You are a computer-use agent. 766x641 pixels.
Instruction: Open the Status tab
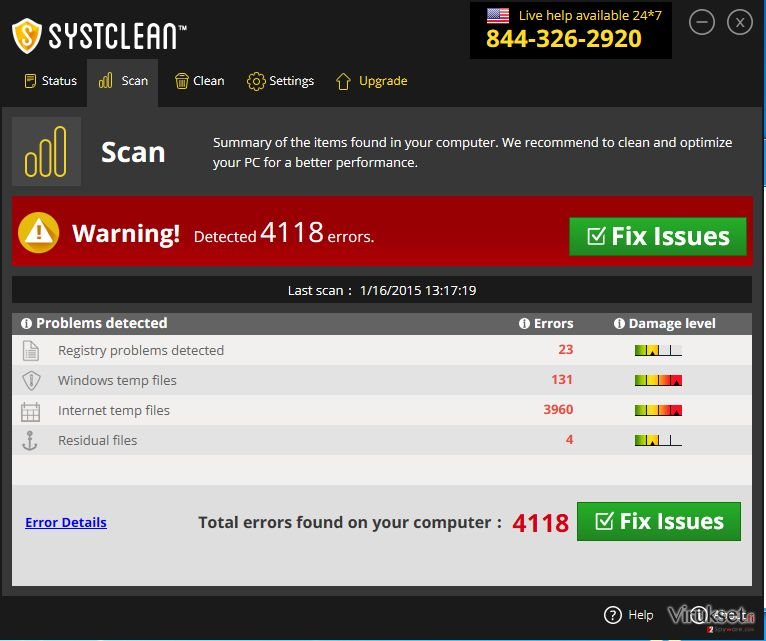[50, 81]
